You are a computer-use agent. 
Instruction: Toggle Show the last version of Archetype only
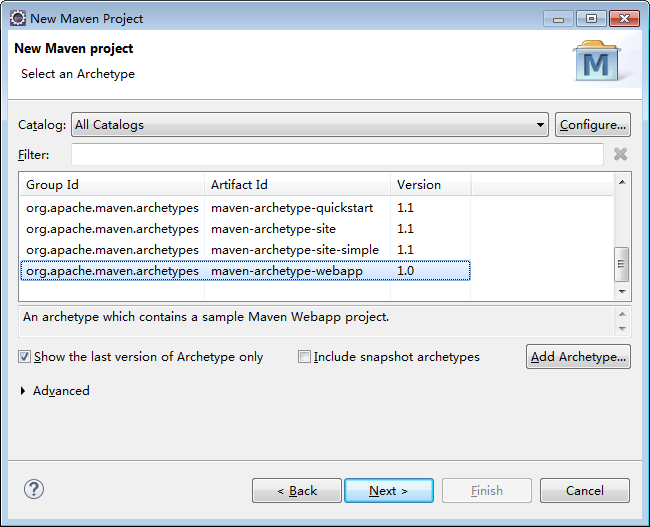click(24, 357)
